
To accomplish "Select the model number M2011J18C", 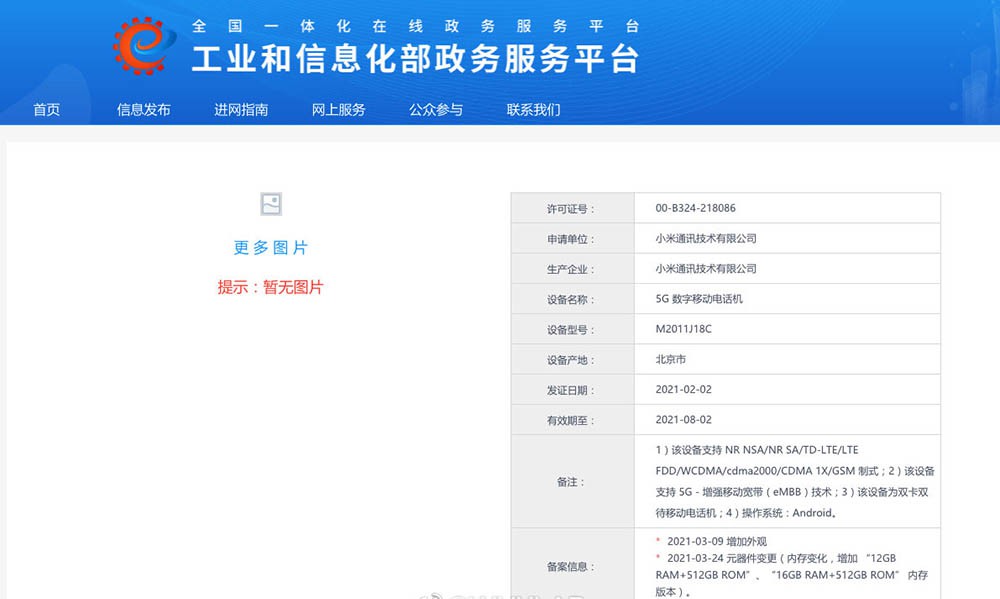I will [x=684, y=329].
